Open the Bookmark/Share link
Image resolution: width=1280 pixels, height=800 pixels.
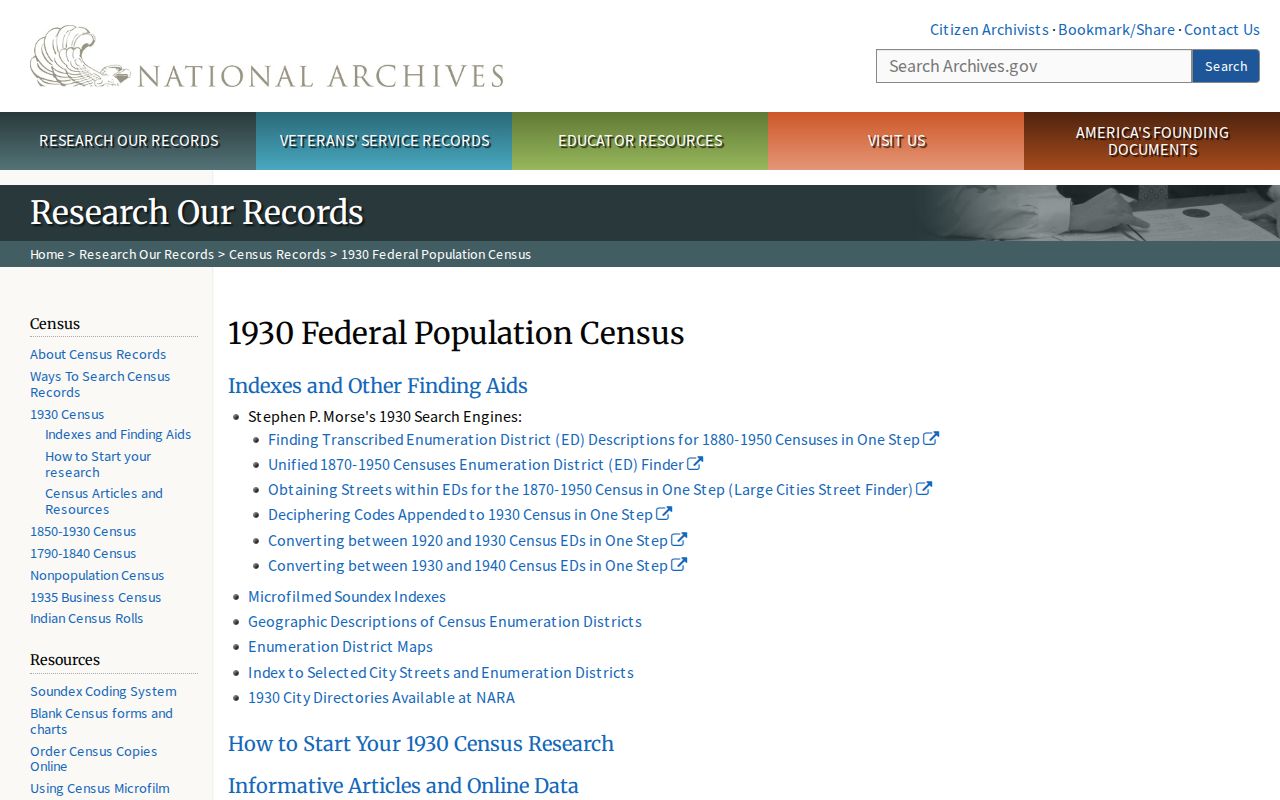pos(1116,29)
